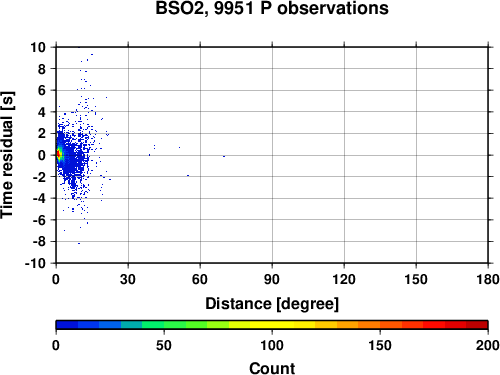Click the "Count" colorbar label
The width and height of the screenshot is (500, 375).
point(272,369)
